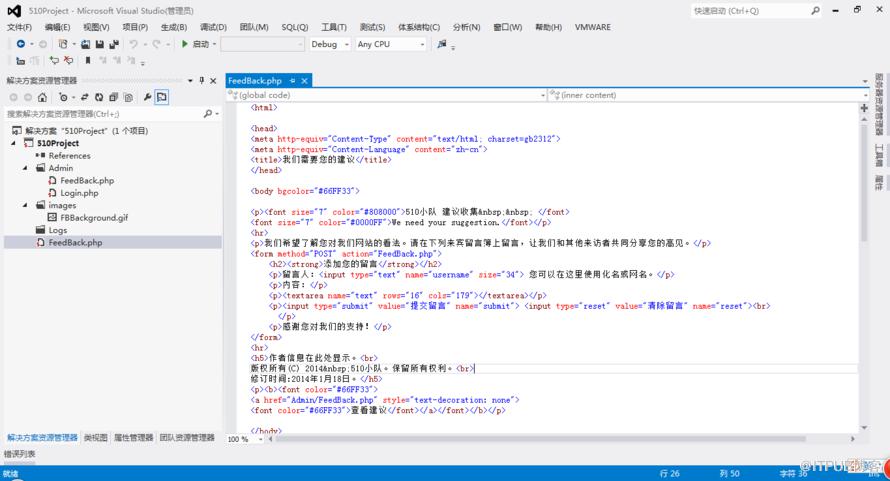Open the Any CPU platform dropdown
The image size is (890, 481).
pyautogui.click(x=422, y=44)
